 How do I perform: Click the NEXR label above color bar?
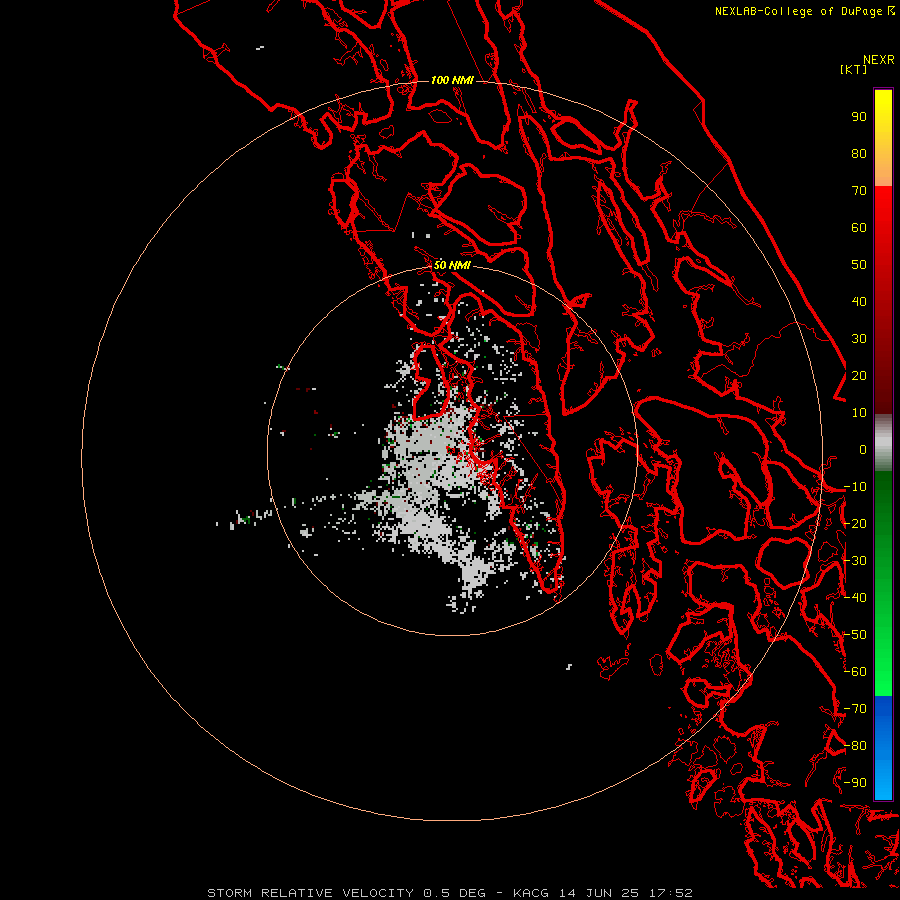(x=879, y=60)
